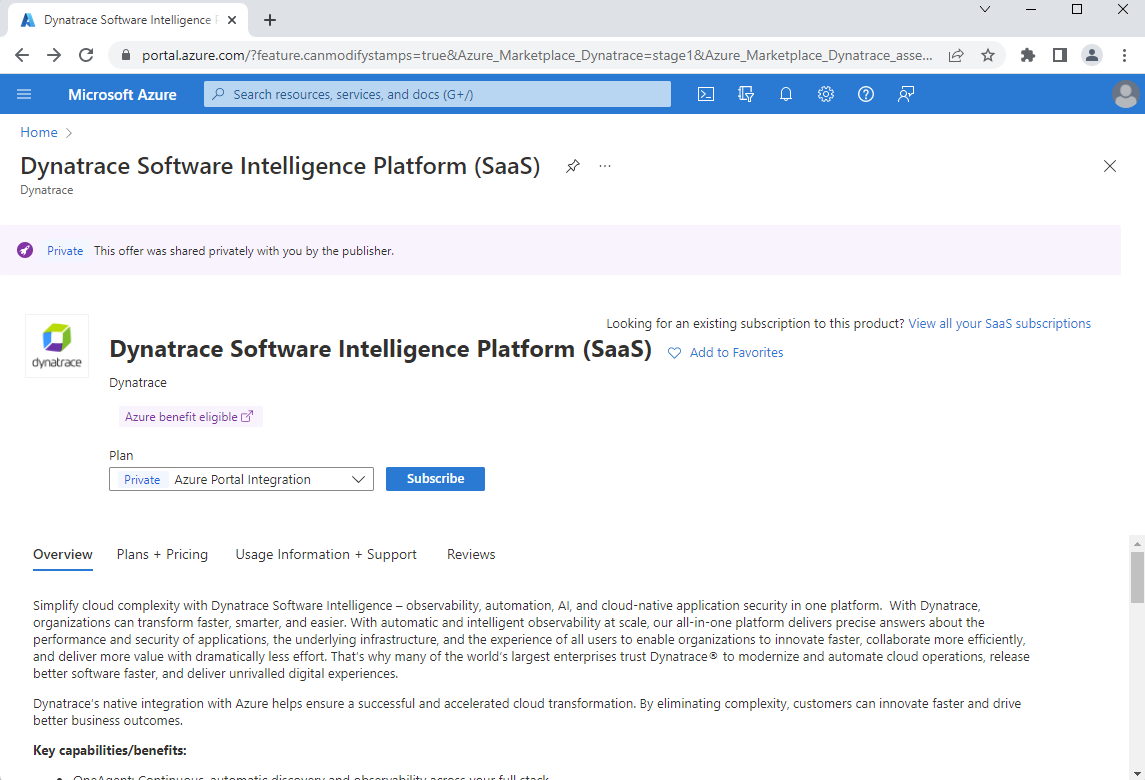Open portal settings gear

(826, 94)
